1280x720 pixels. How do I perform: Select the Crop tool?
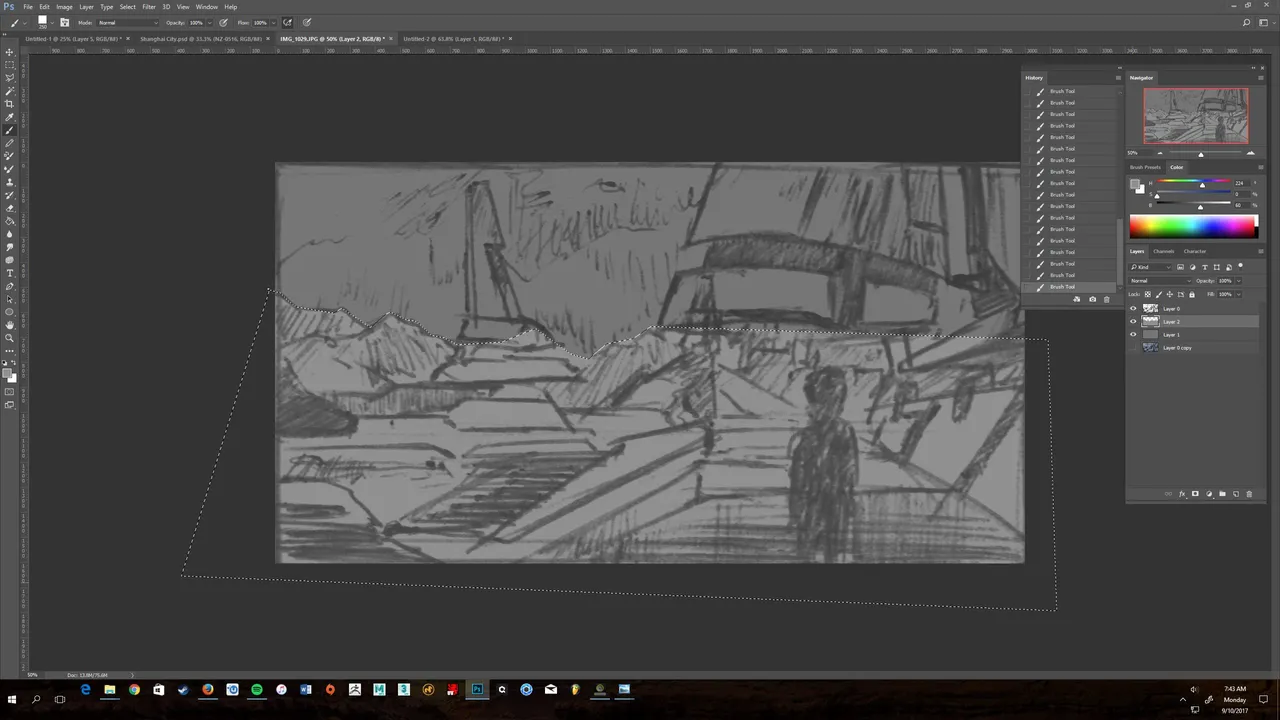pyautogui.click(x=10, y=104)
